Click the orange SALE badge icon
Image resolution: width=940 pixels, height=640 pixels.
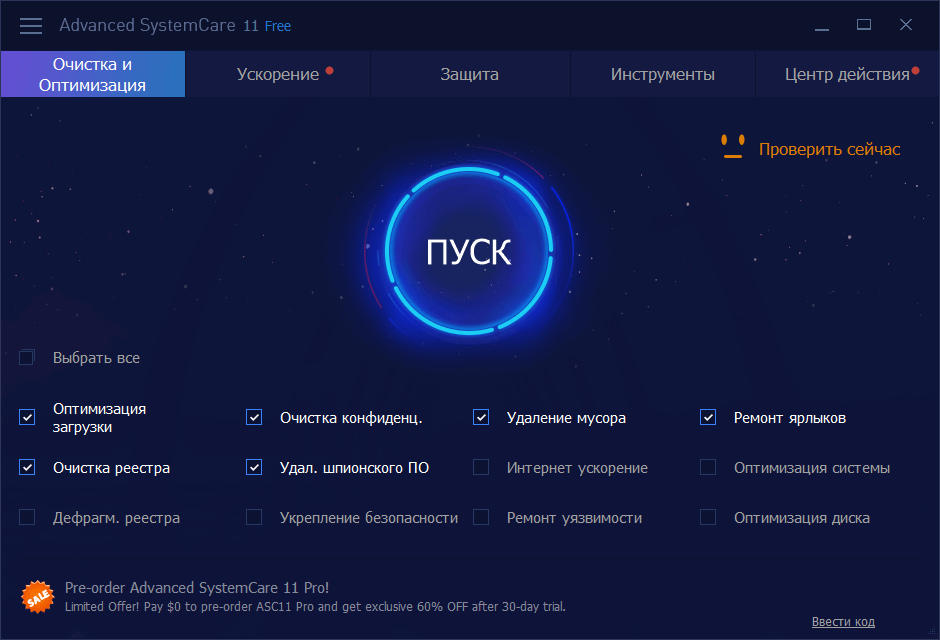[x=38, y=596]
